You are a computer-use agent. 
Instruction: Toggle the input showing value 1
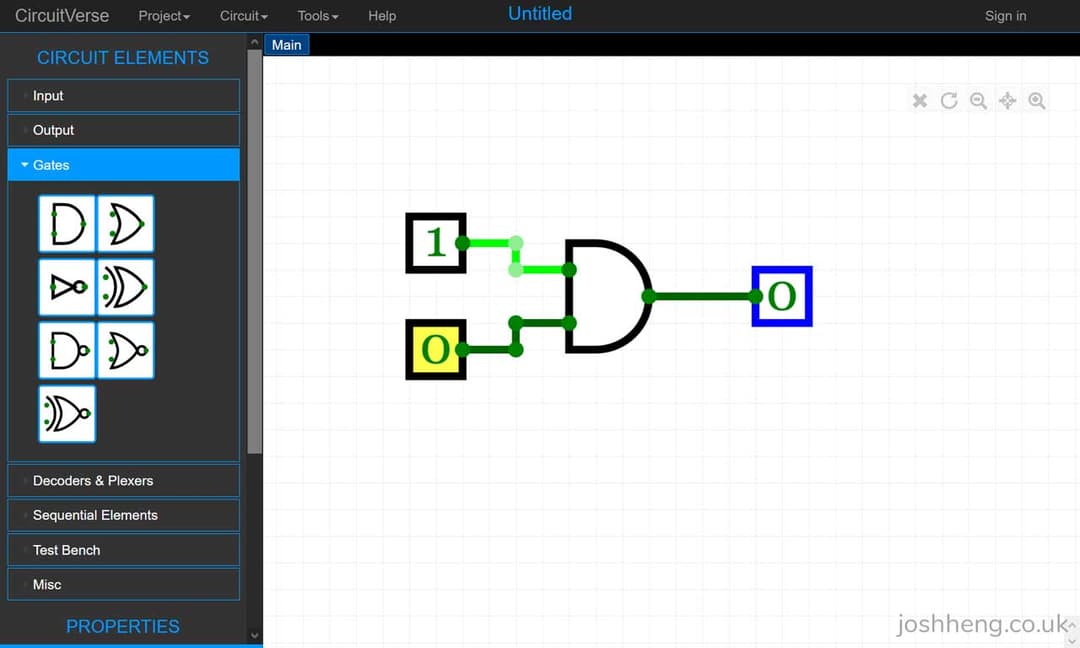(x=435, y=243)
